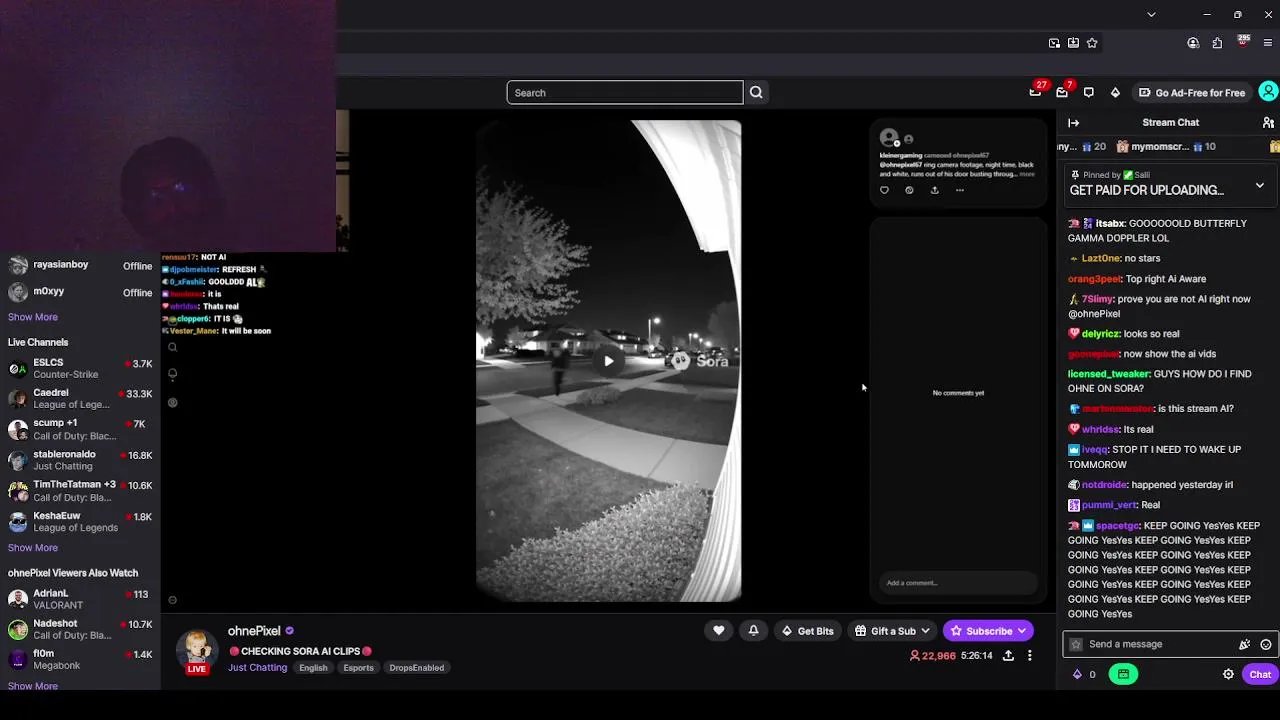Screen dimensions: 1280x720
Task: Expand Show More under Viewers Also Watch
Action: (33, 686)
